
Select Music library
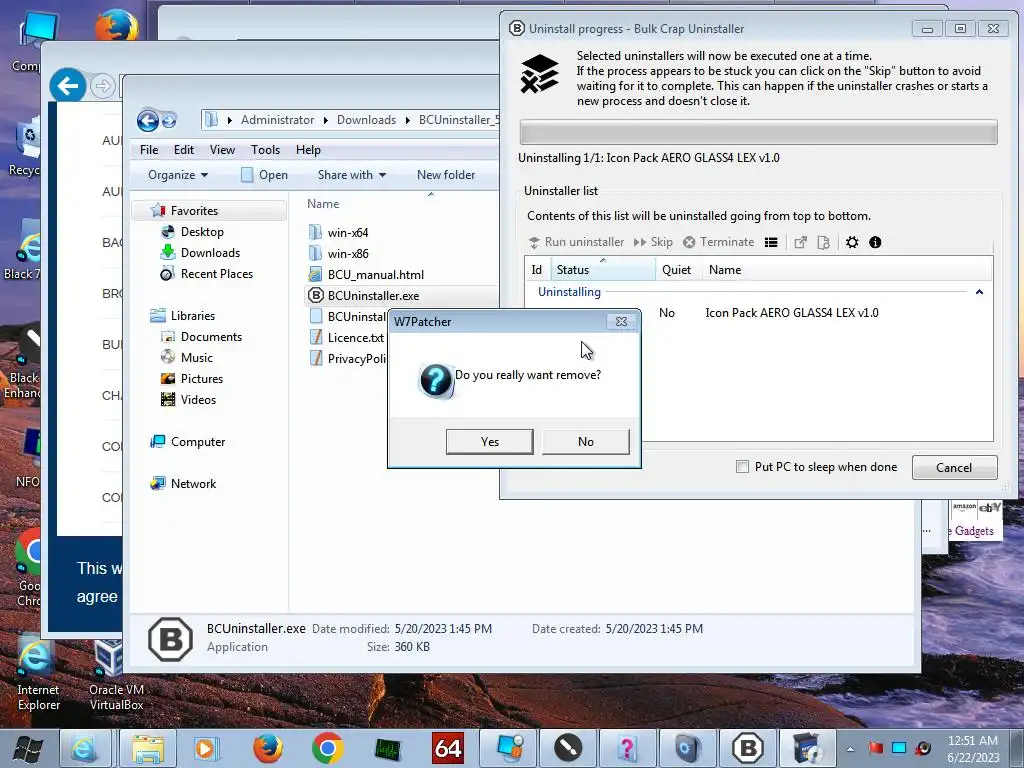196,357
